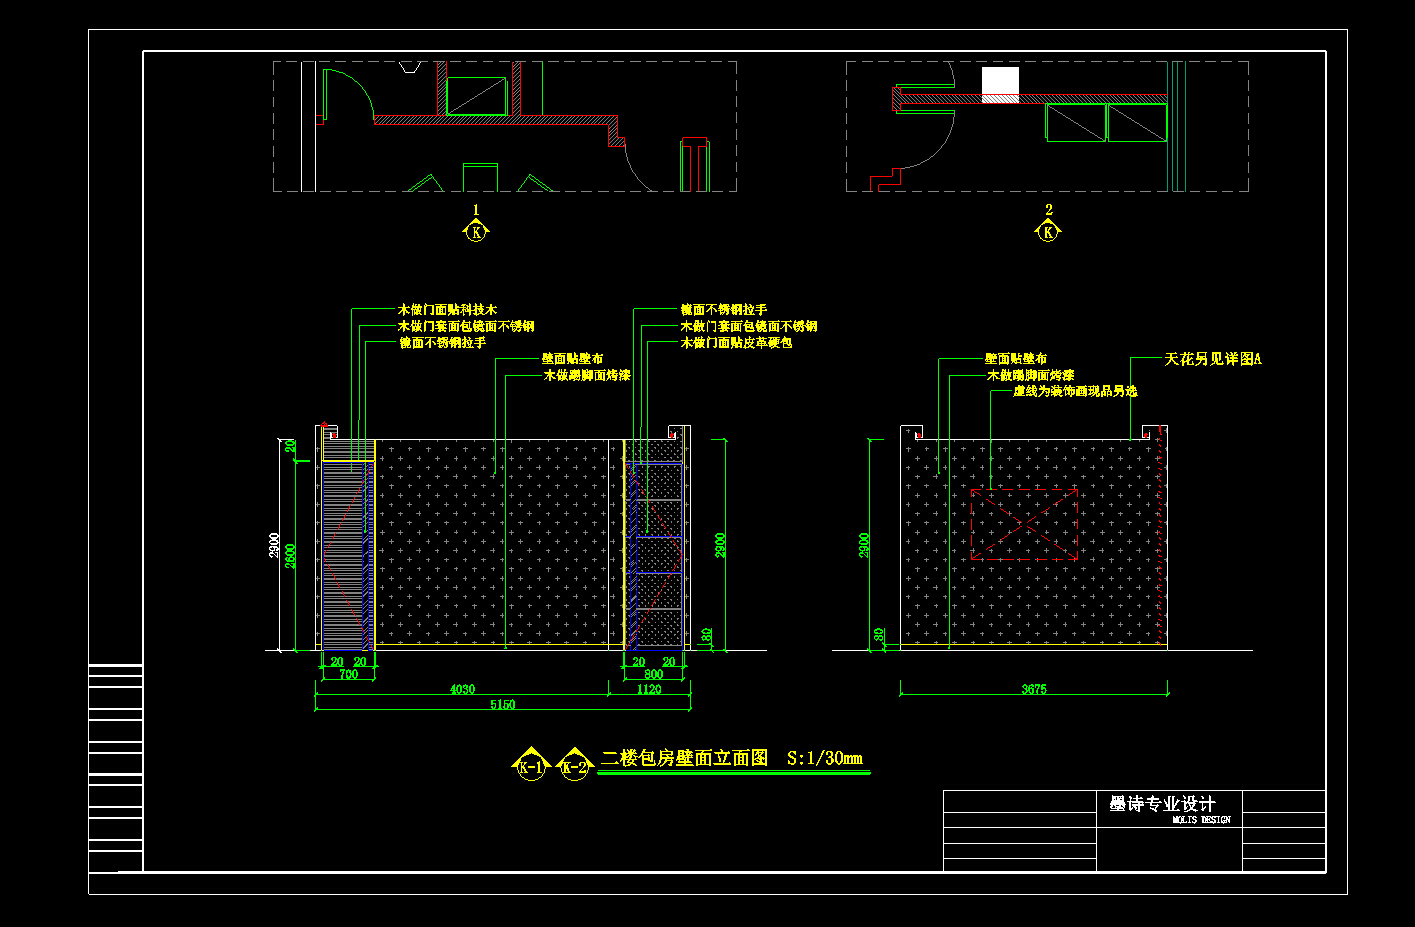Click the annotation 虚线为装饰画现品另选
This screenshot has width=1415, height=927.
(x=1075, y=391)
